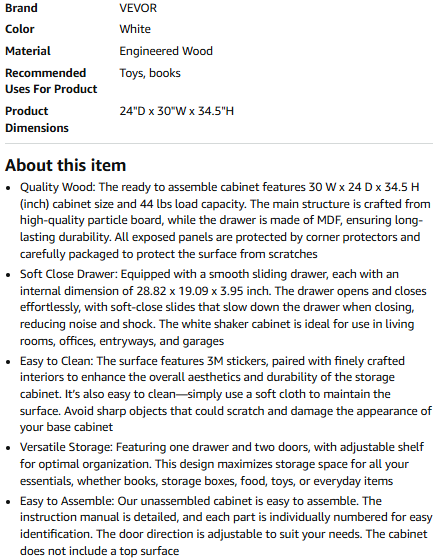This screenshot has width=447, height=560.
Task: Click the Easy to Clean bullet text
Action: [x=226, y=394]
